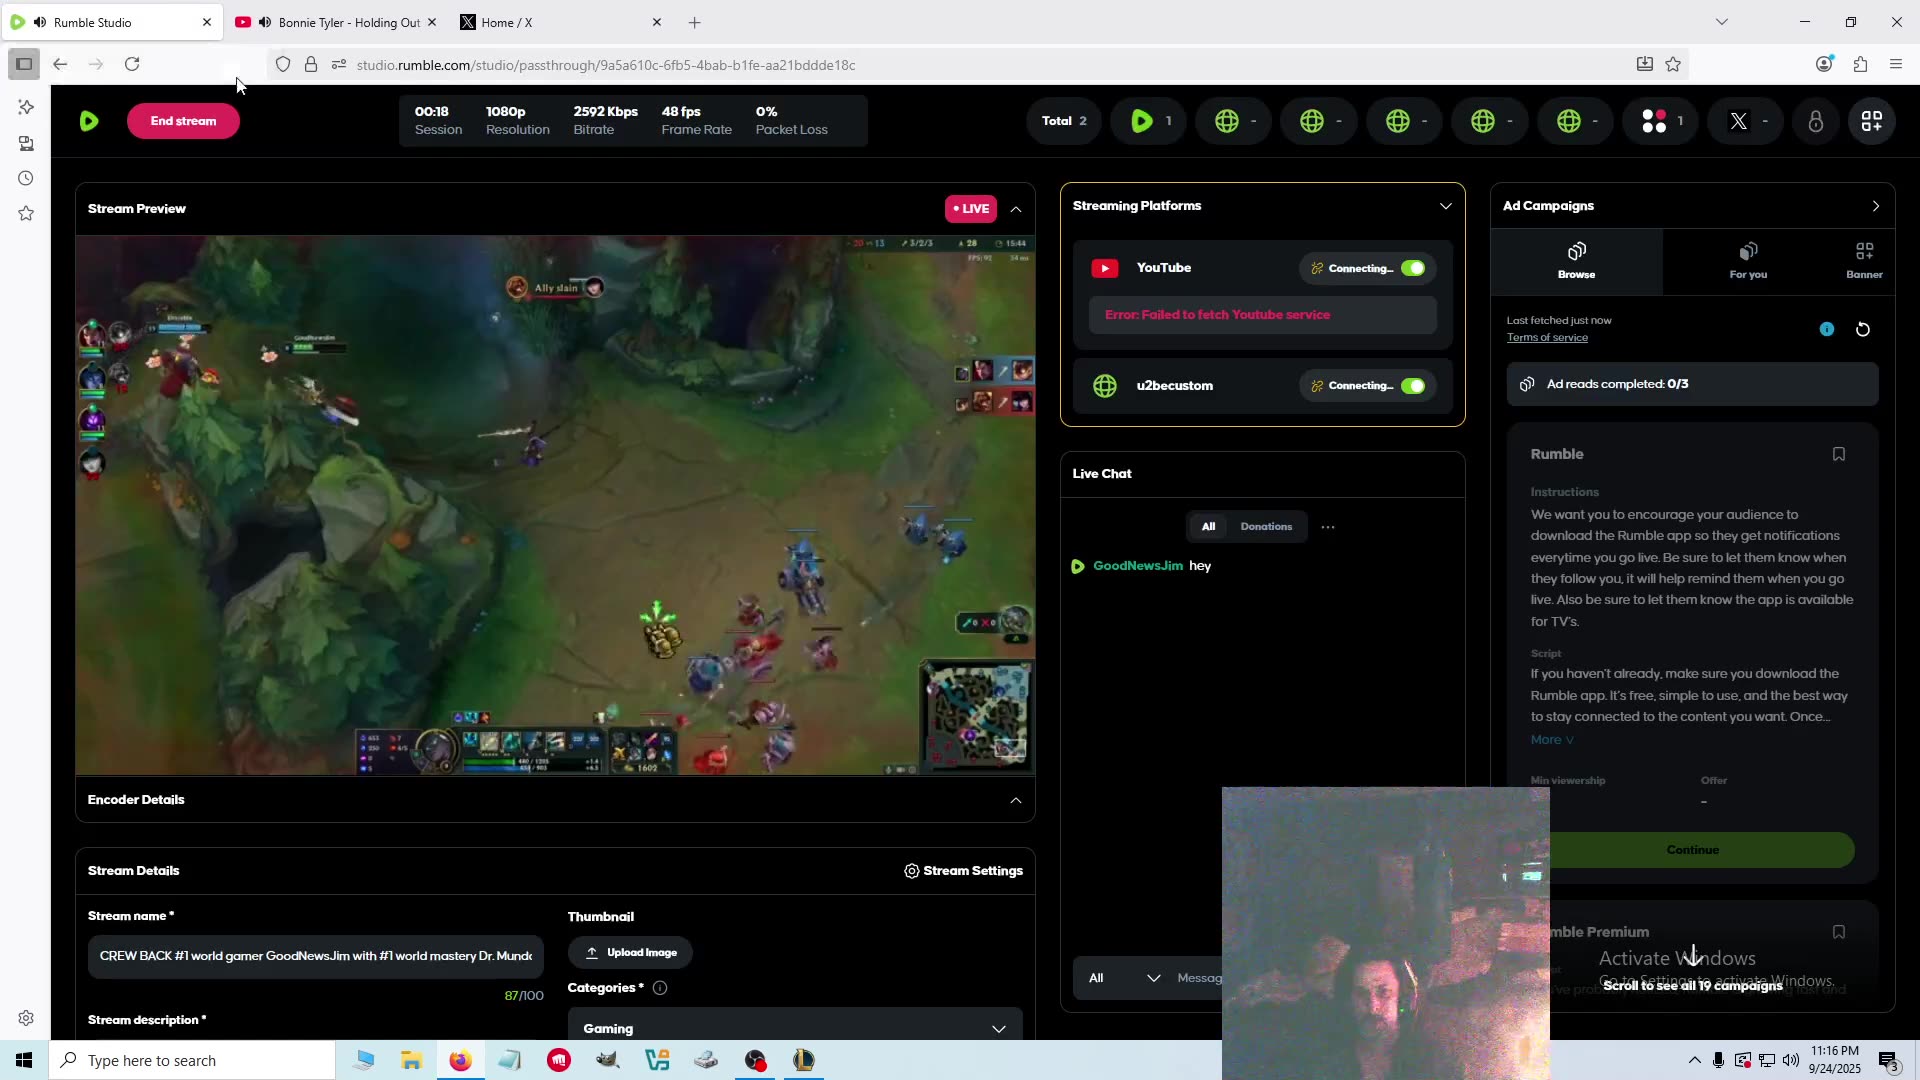Click the stream preview video
This screenshot has height=1080, width=1920.
pos(555,505)
